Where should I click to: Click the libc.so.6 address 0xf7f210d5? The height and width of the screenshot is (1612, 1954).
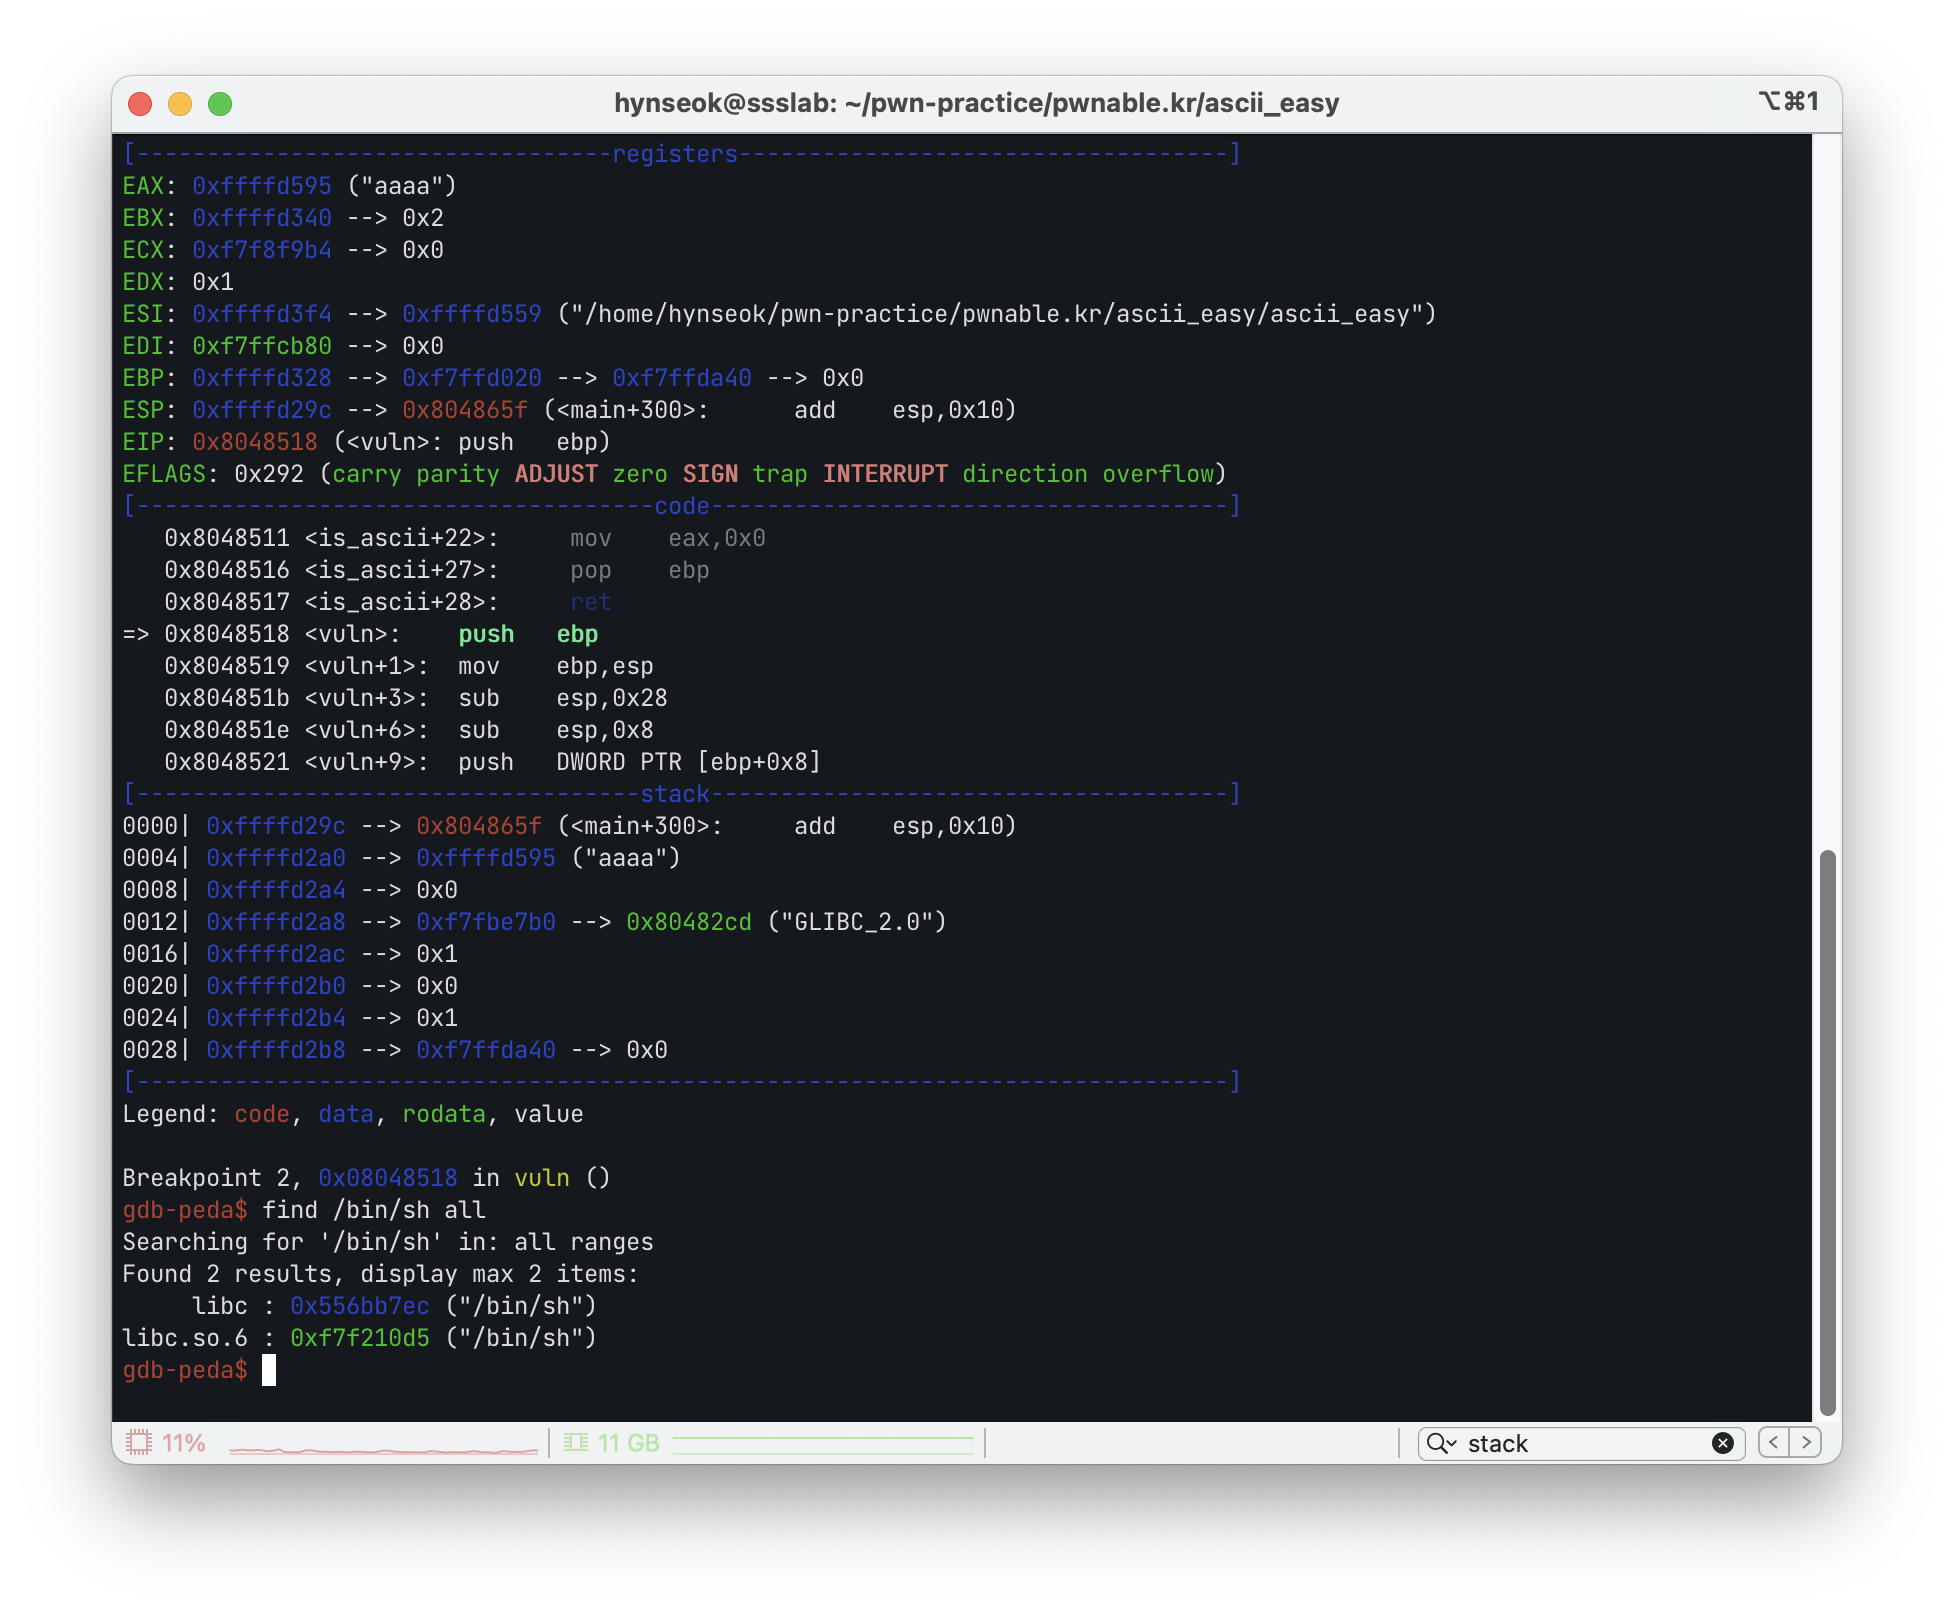click(360, 1338)
